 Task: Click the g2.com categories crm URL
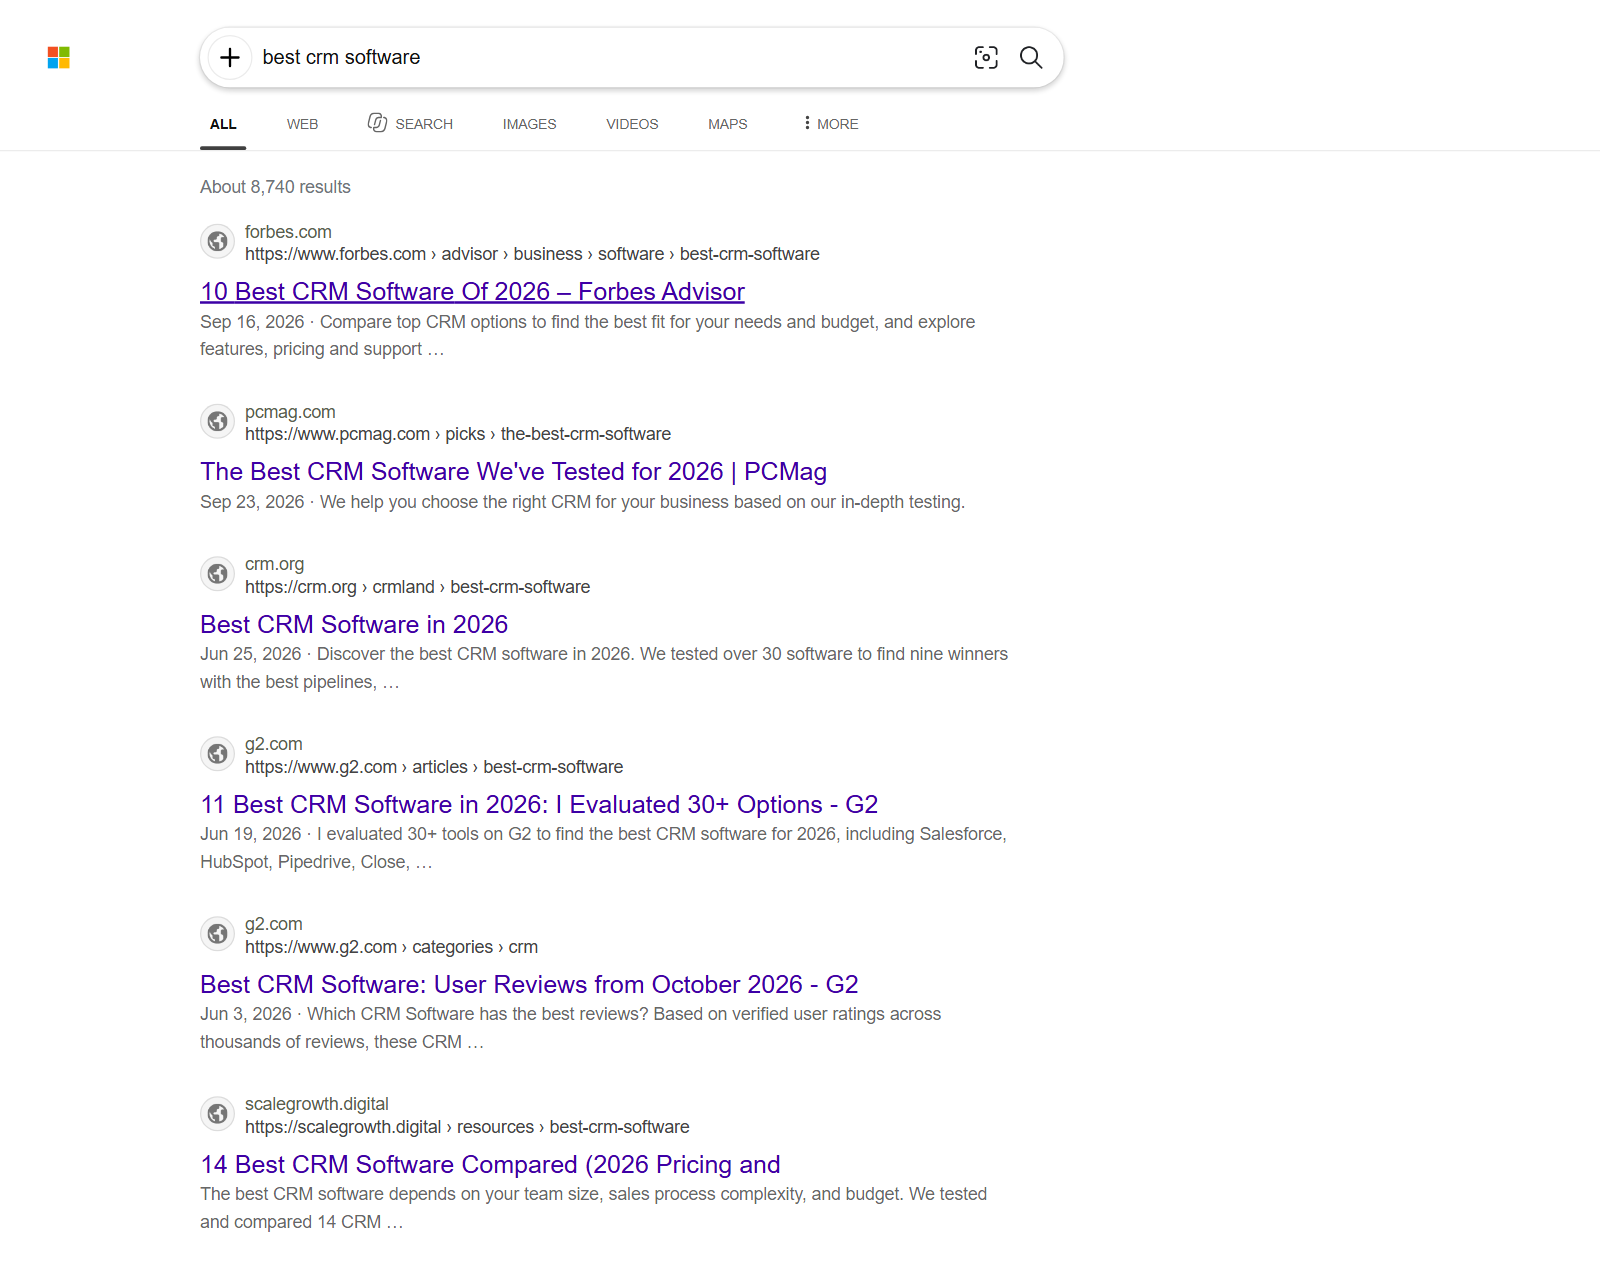[391, 948]
